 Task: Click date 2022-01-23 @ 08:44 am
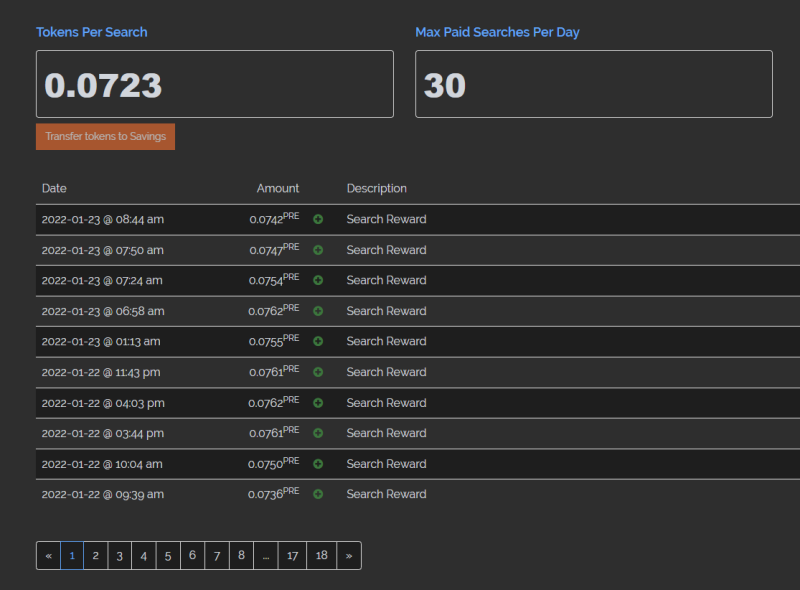(103, 219)
